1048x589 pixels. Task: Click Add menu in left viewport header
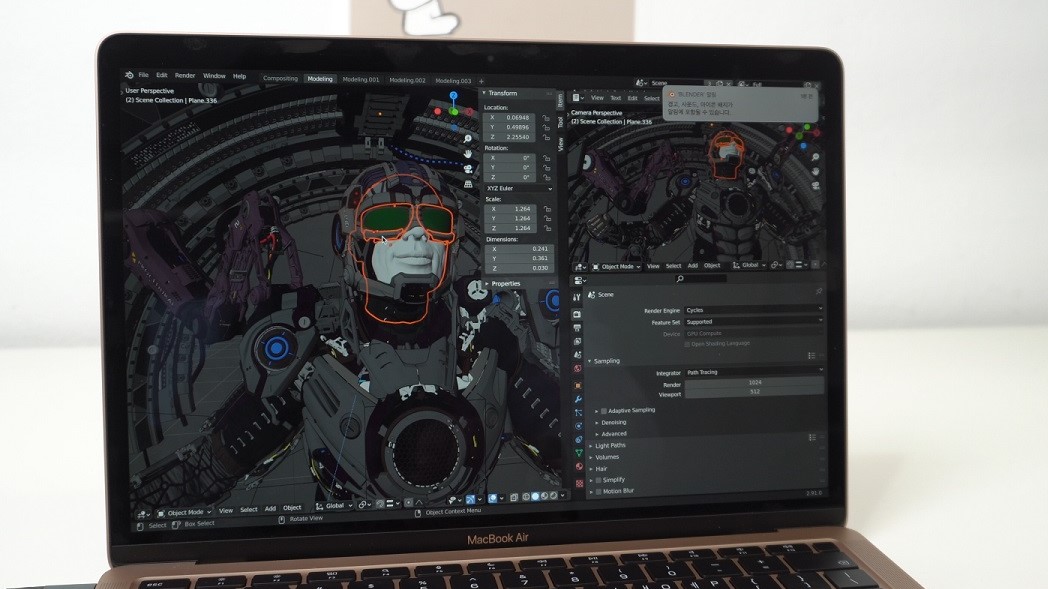pos(270,509)
